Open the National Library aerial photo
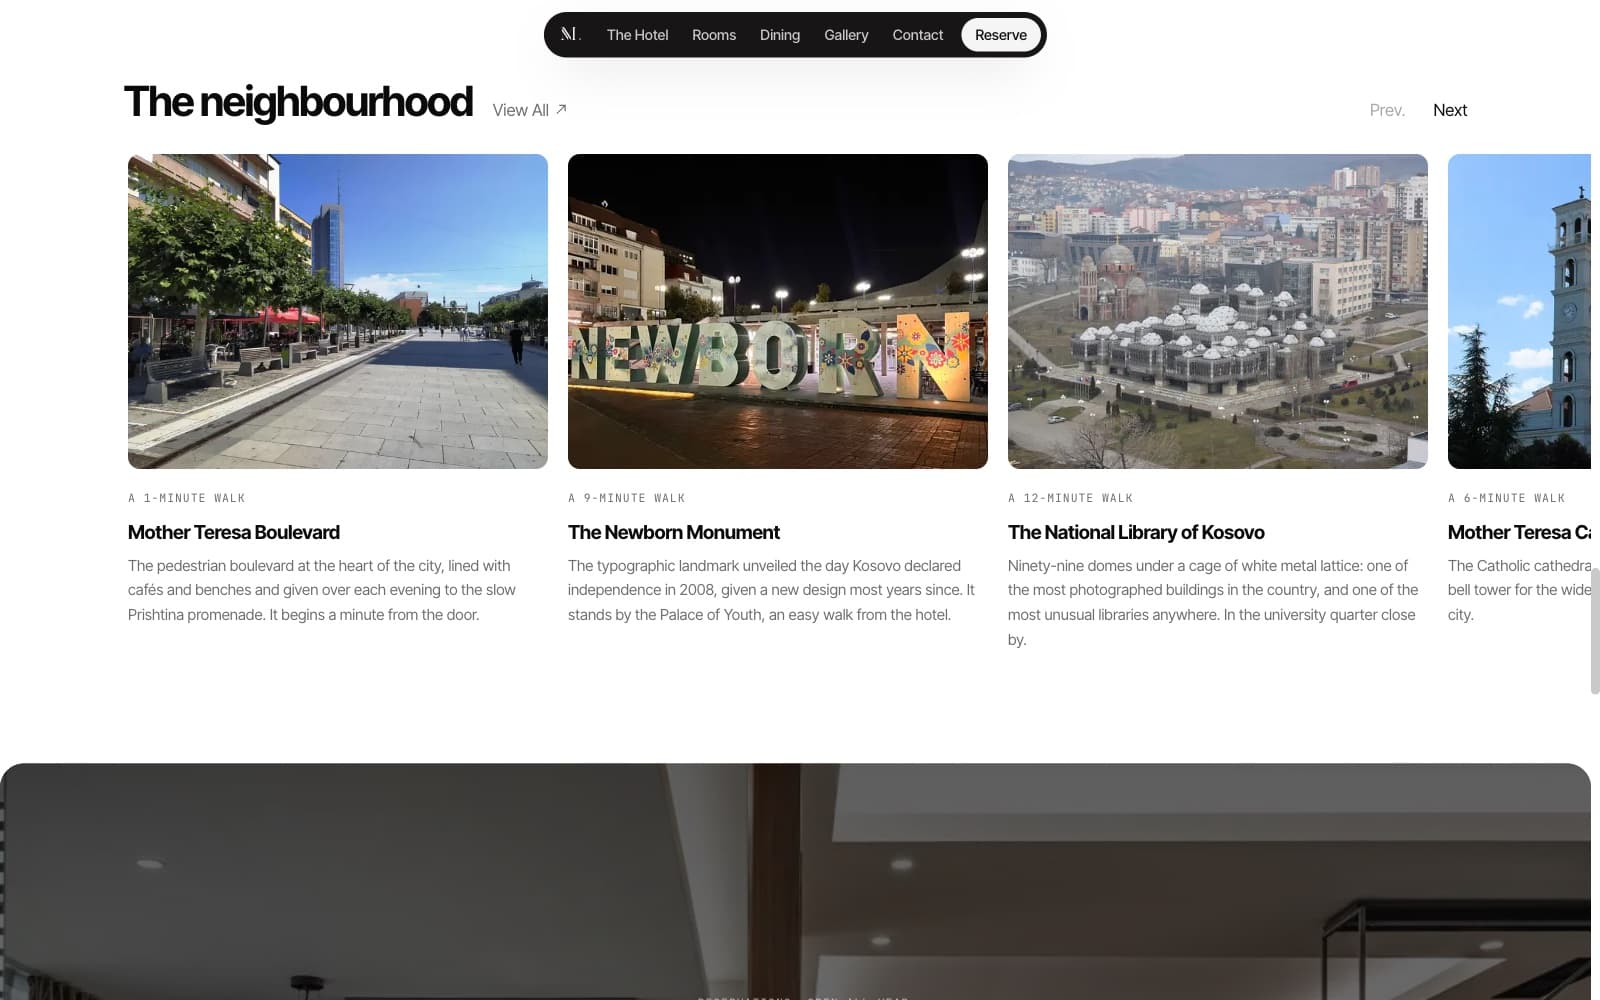 (x=1218, y=311)
